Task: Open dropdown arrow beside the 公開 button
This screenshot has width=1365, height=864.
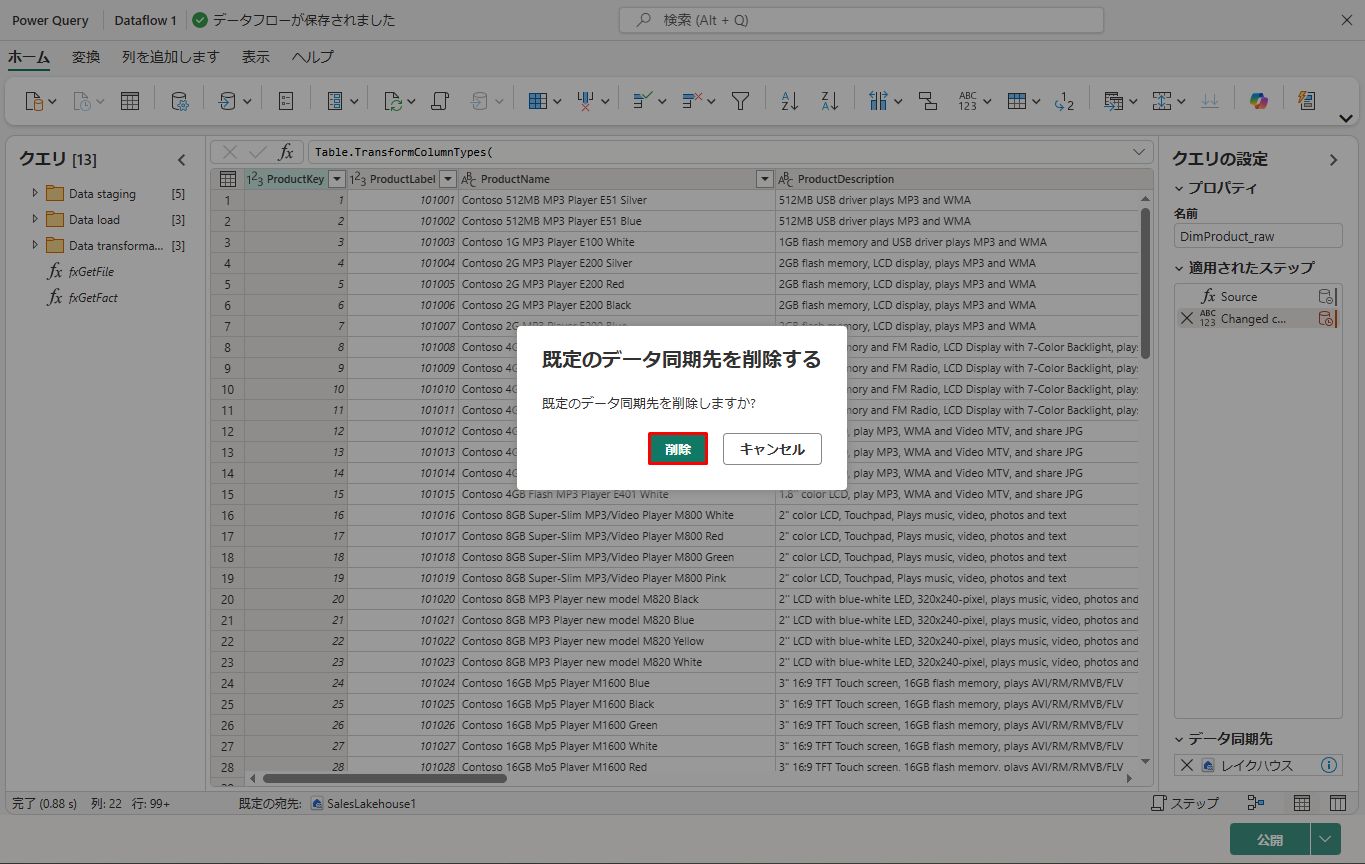Action: click(1326, 839)
